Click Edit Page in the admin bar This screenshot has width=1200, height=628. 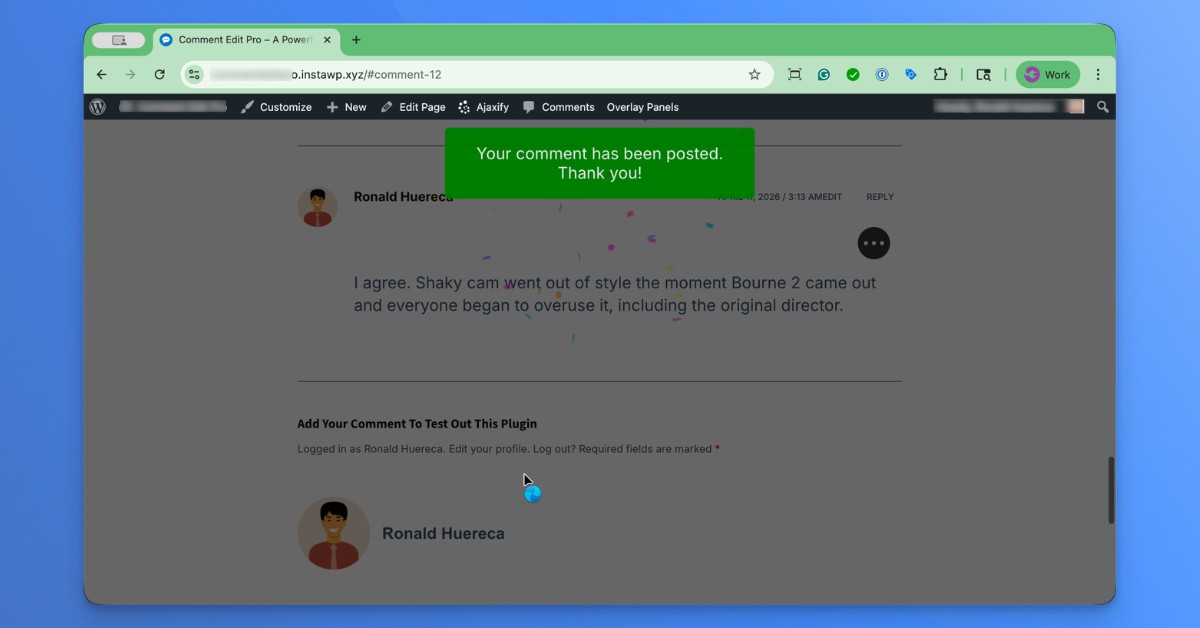[413, 107]
